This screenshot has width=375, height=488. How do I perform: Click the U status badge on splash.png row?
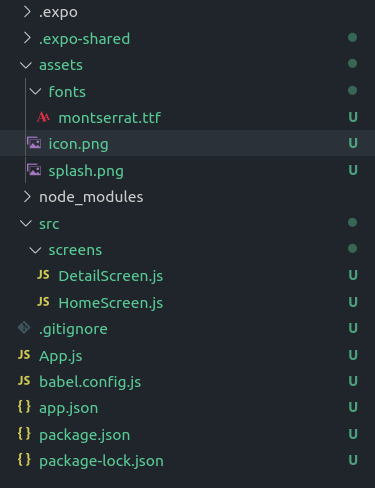353,170
